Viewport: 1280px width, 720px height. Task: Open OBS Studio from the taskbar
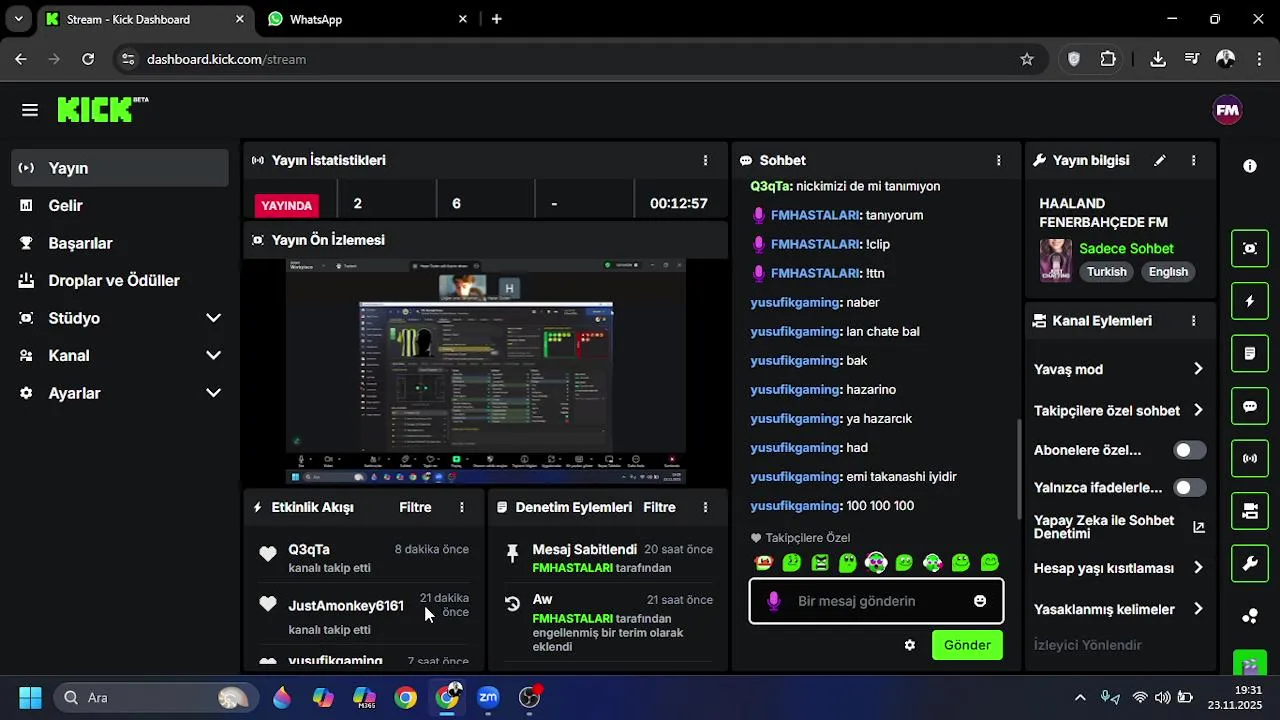tap(530, 698)
